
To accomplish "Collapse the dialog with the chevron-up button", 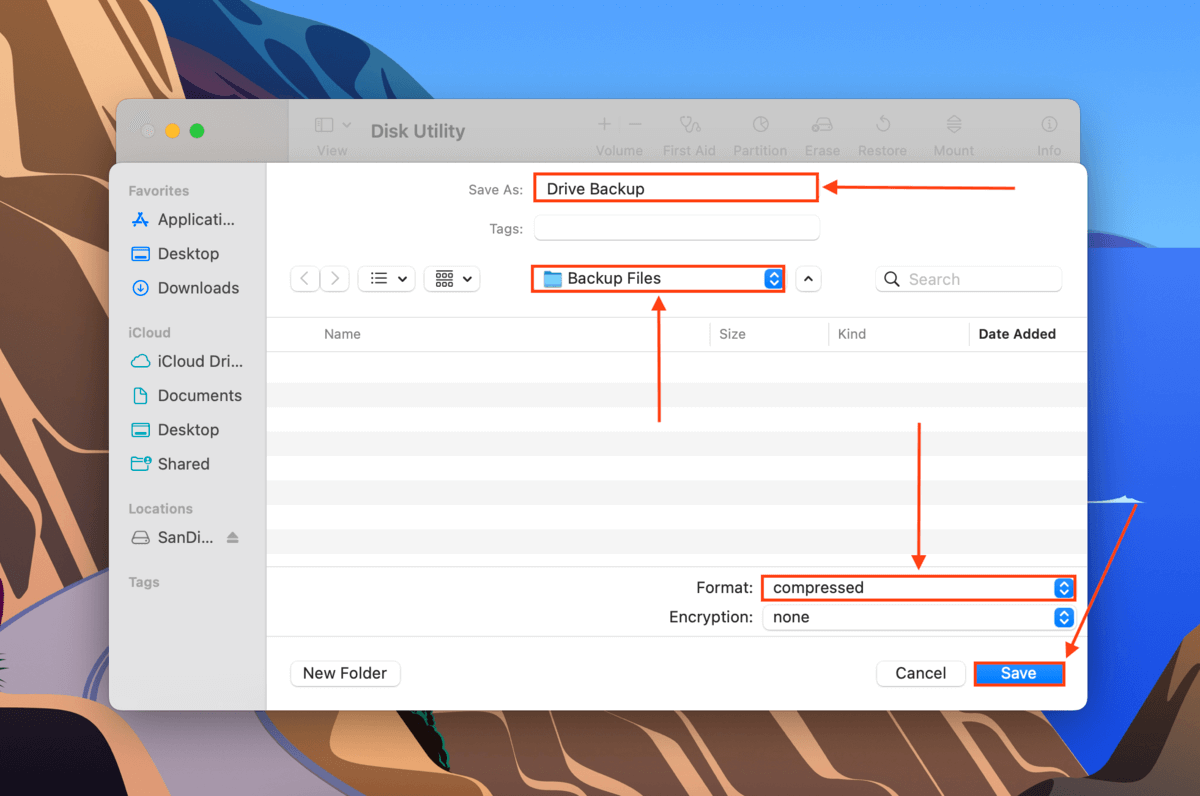I will click(809, 279).
